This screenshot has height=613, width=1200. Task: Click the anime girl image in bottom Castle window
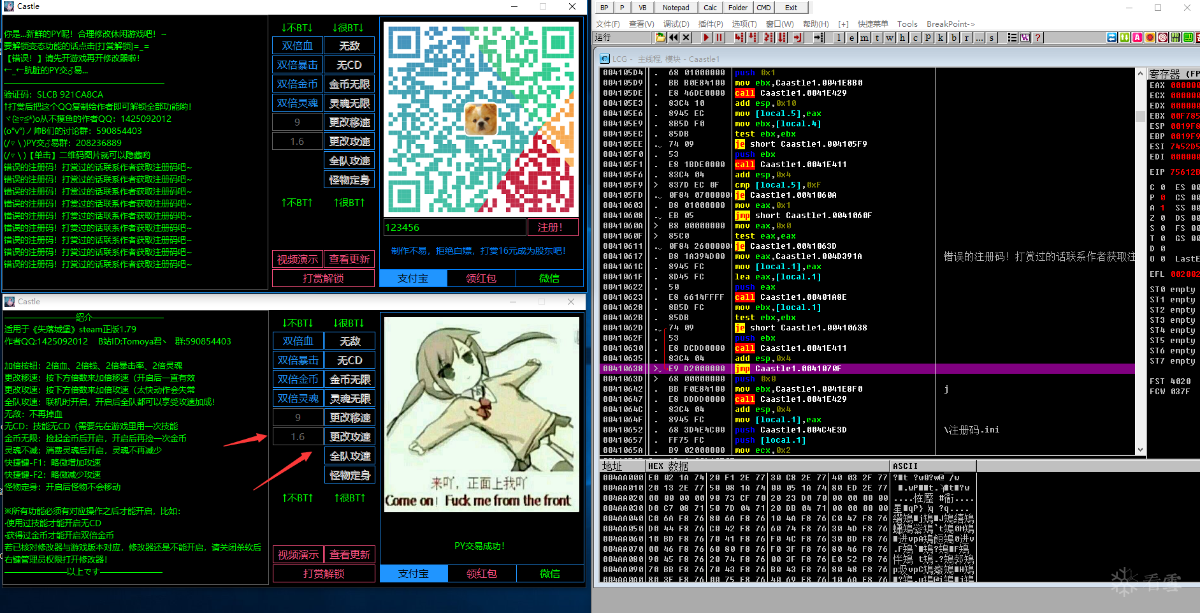(x=480, y=415)
